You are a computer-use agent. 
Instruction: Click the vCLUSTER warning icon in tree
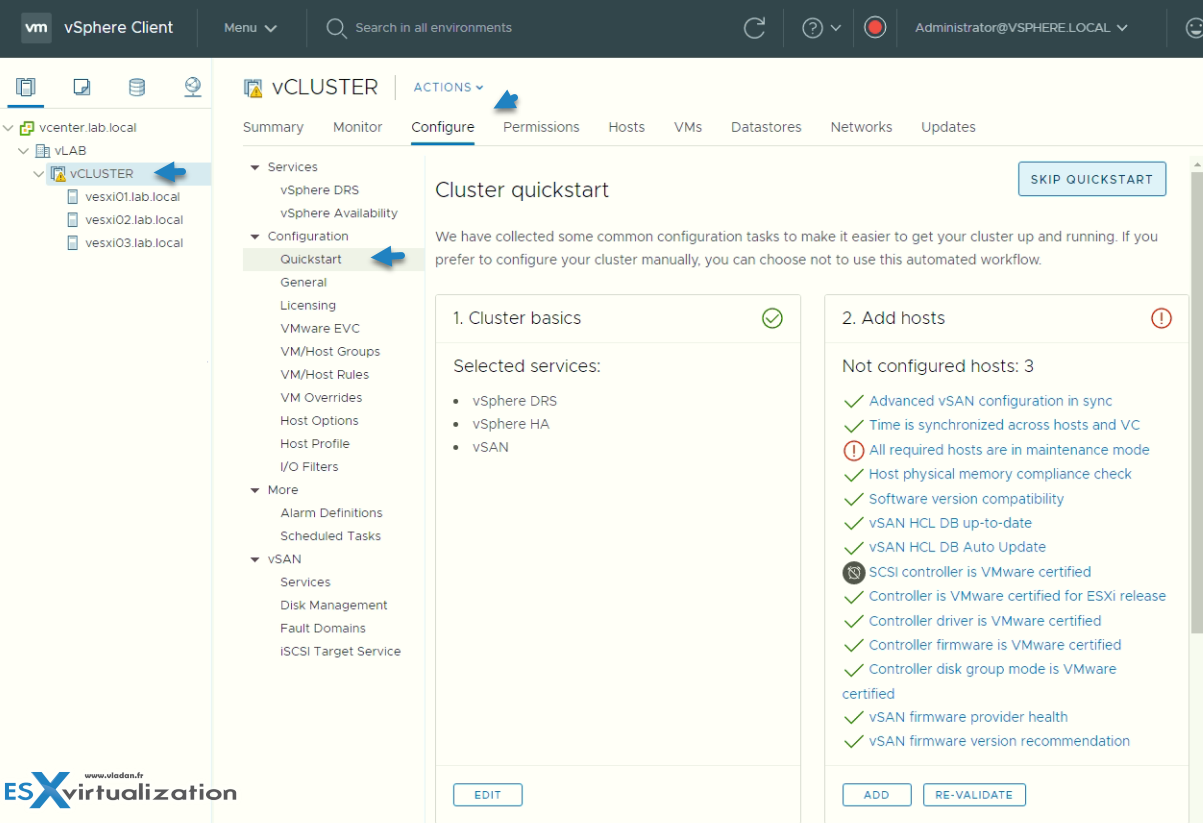pyautogui.click(x=58, y=174)
